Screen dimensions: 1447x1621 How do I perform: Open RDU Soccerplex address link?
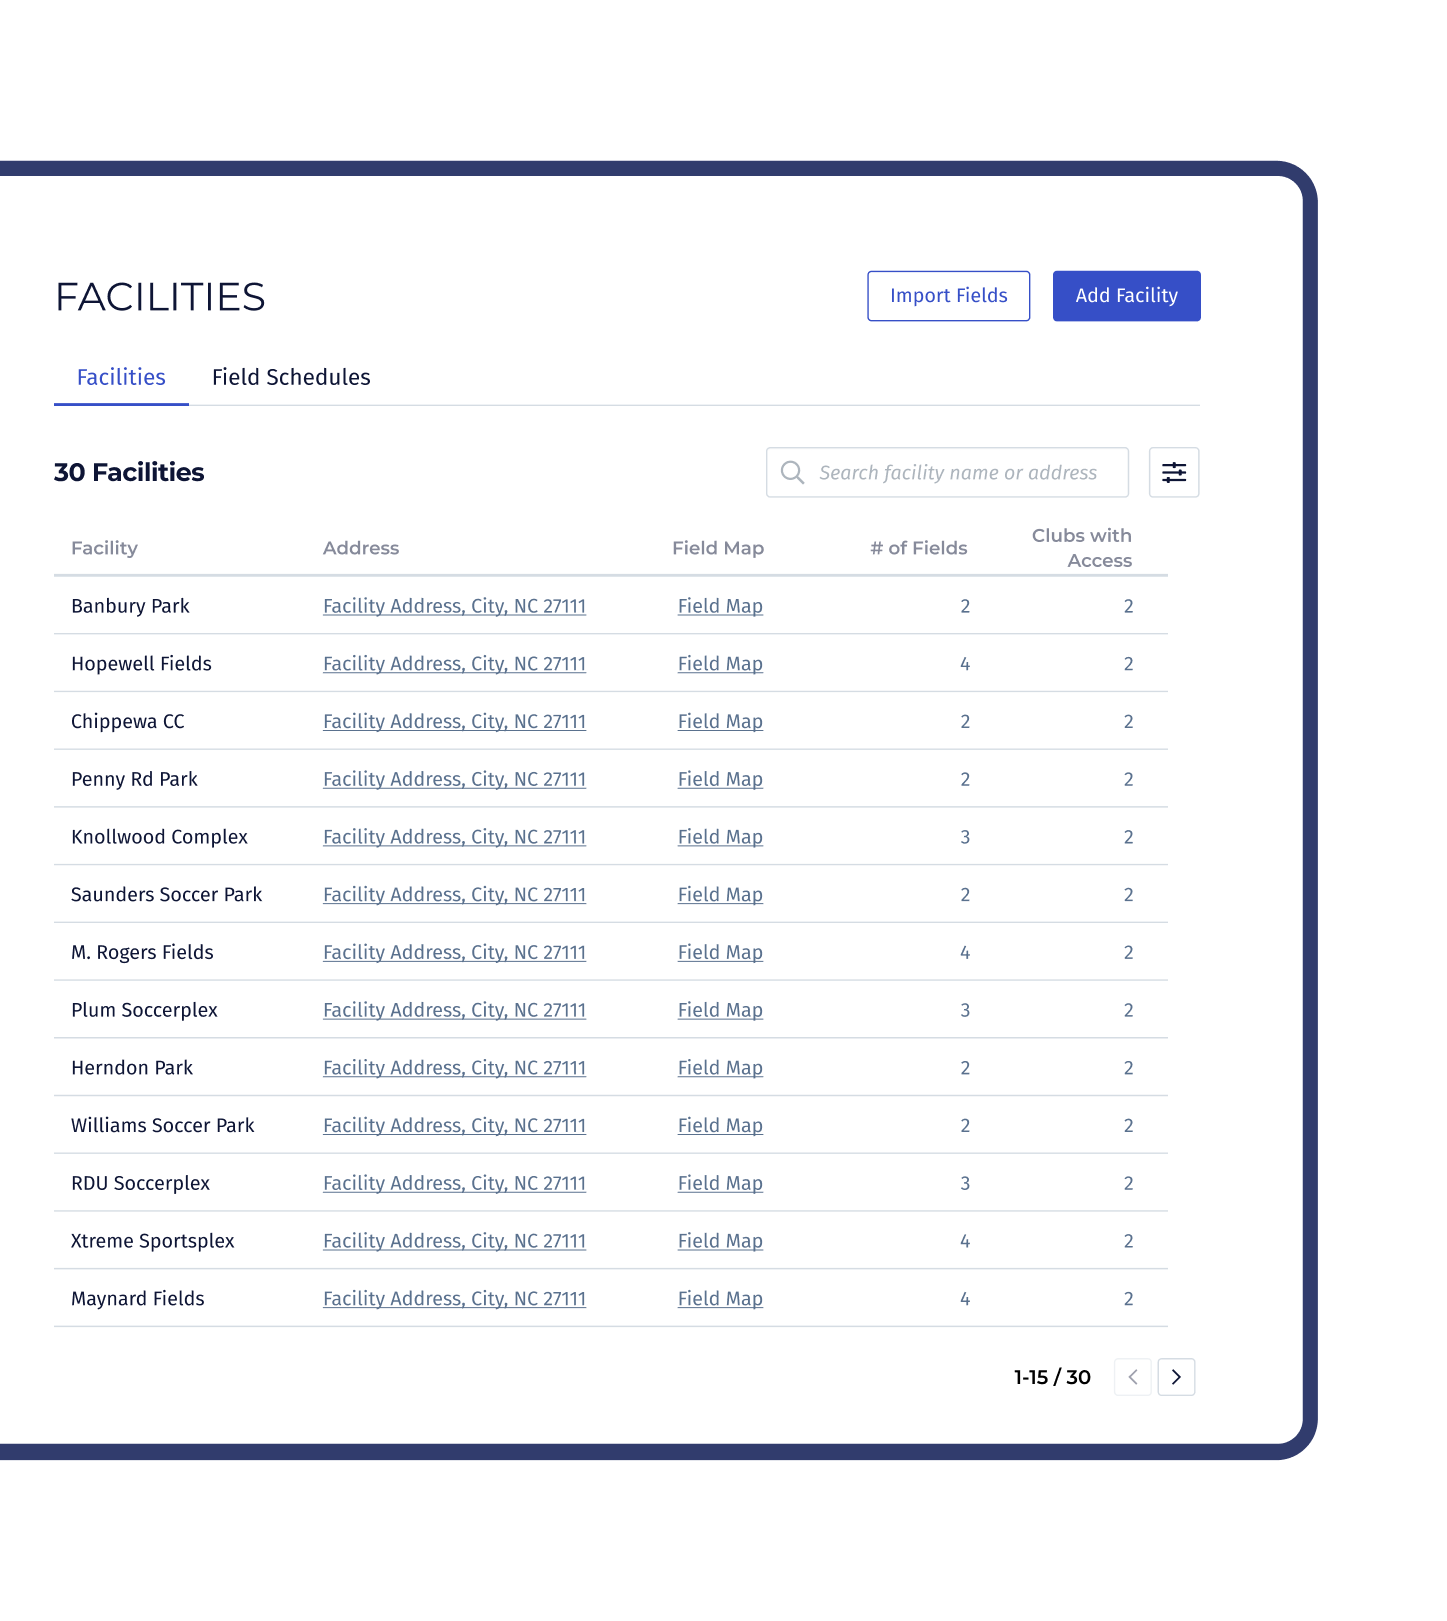454,1183
